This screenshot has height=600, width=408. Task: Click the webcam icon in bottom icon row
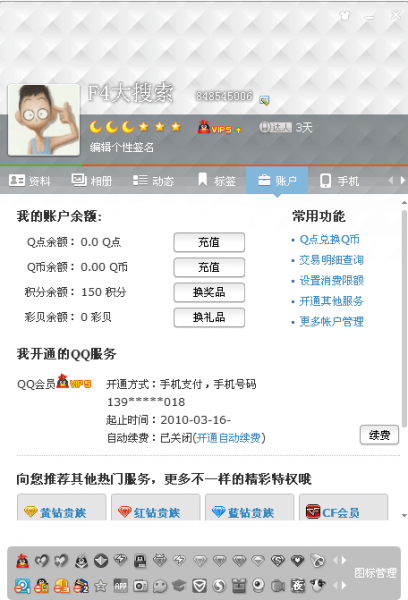[258, 585]
